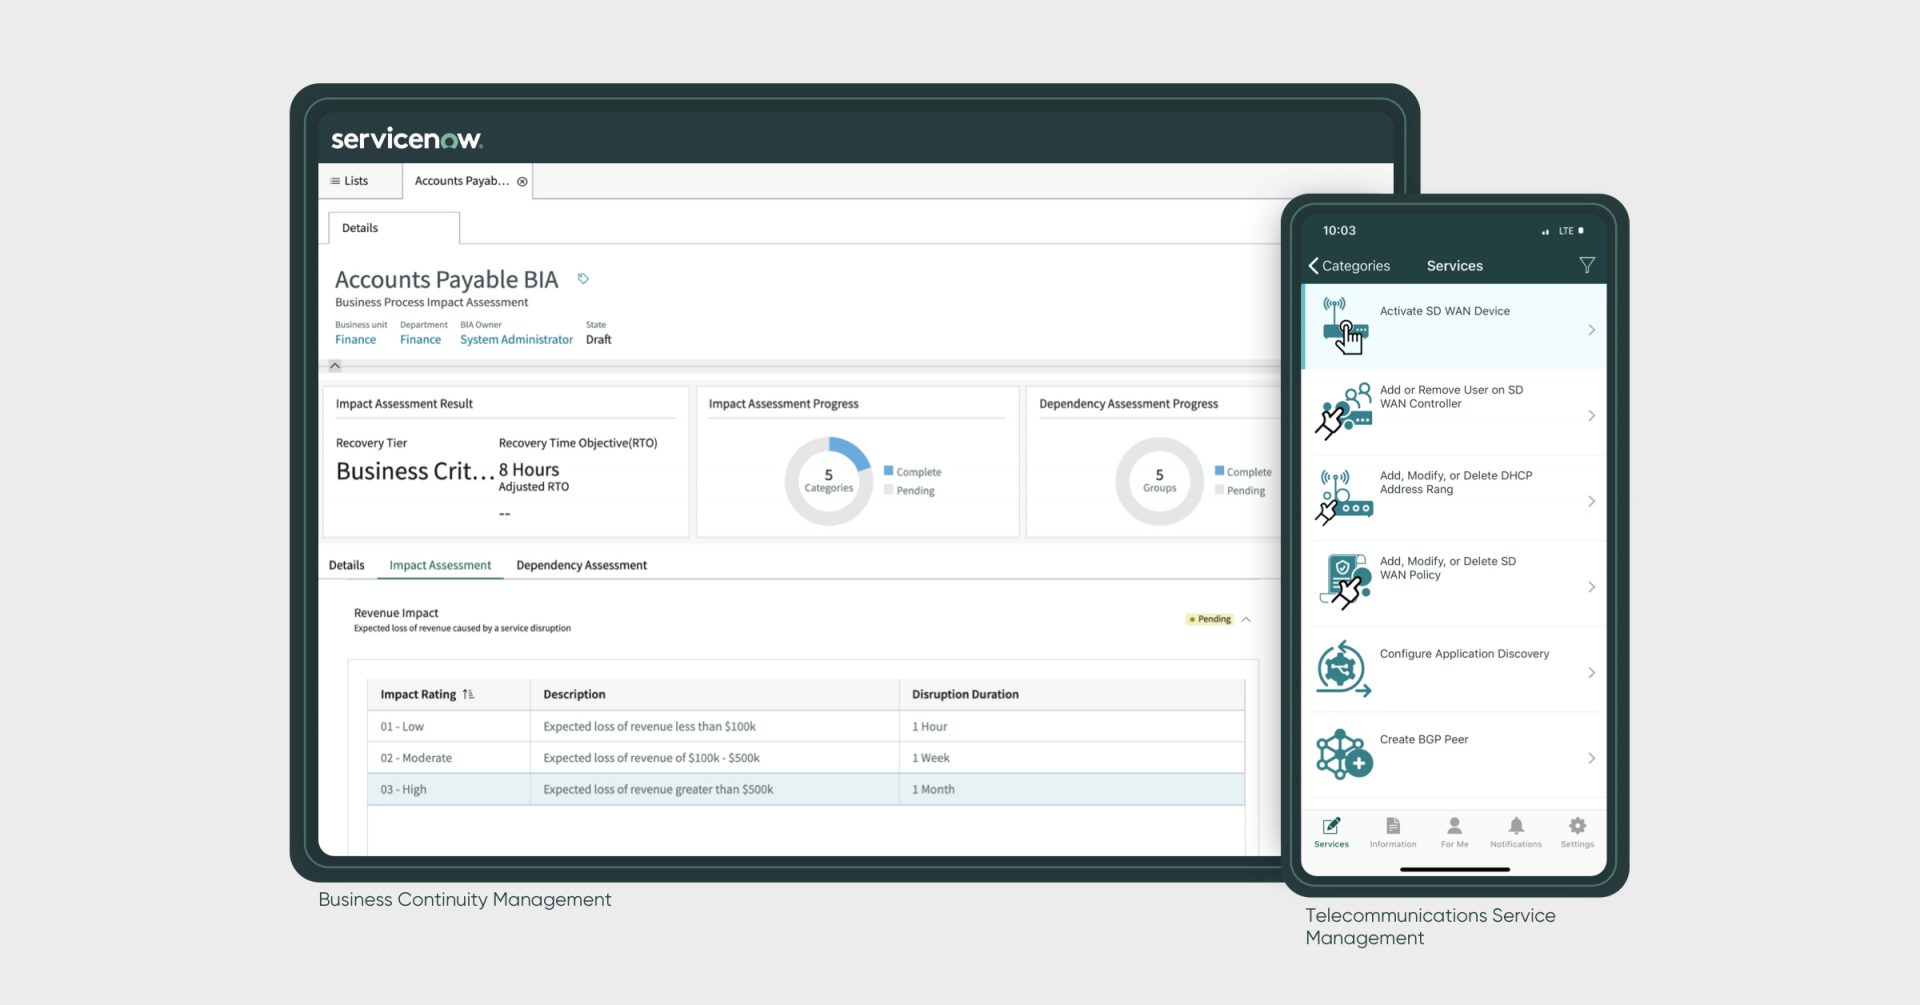Go back to Categories on phone
This screenshot has width=1920, height=1005.
click(x=1349, y=266)
